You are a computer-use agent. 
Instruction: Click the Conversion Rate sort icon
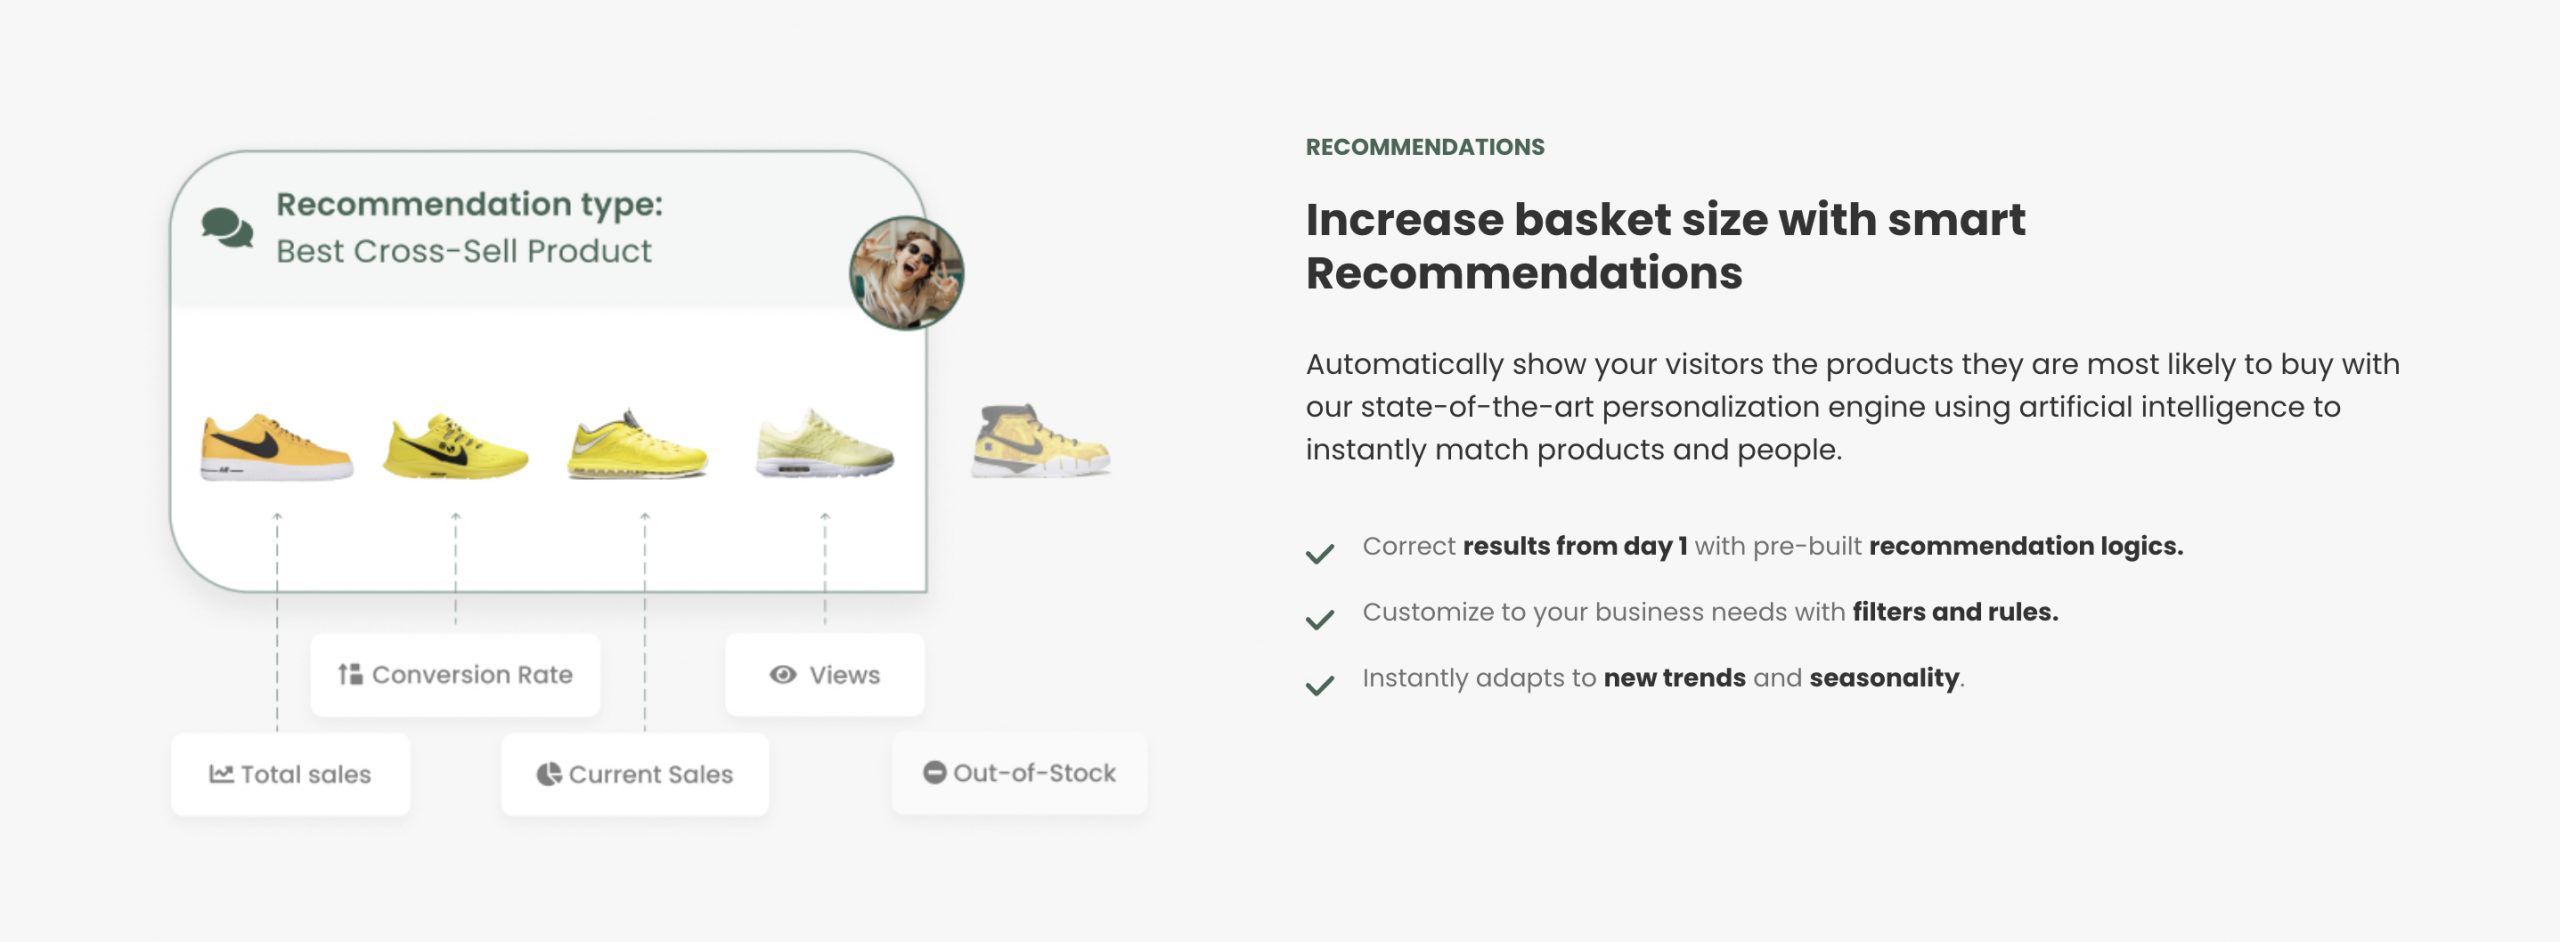click(x=349, y=675)
